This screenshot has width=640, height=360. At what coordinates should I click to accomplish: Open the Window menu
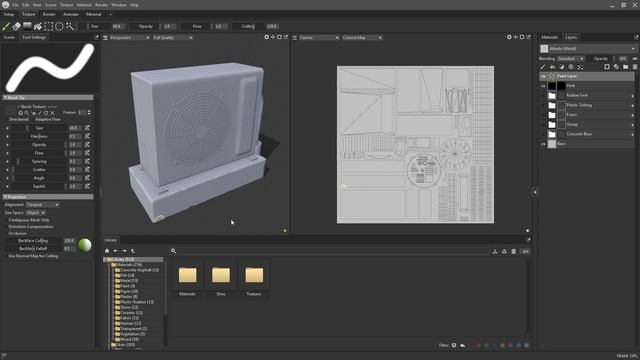(x=119, y=5)
